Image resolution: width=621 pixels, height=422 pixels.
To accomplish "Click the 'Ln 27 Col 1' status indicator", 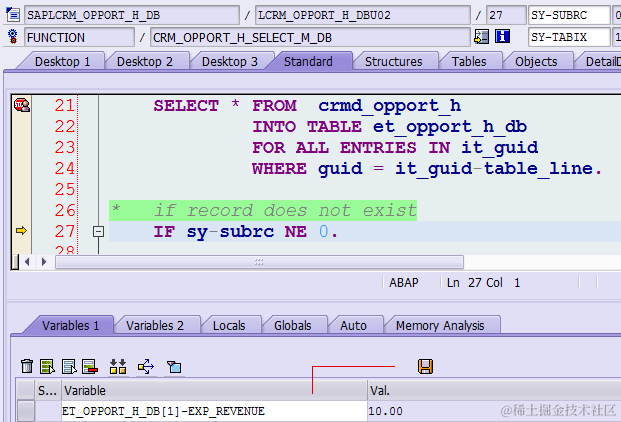I will (x=483, y=283).
